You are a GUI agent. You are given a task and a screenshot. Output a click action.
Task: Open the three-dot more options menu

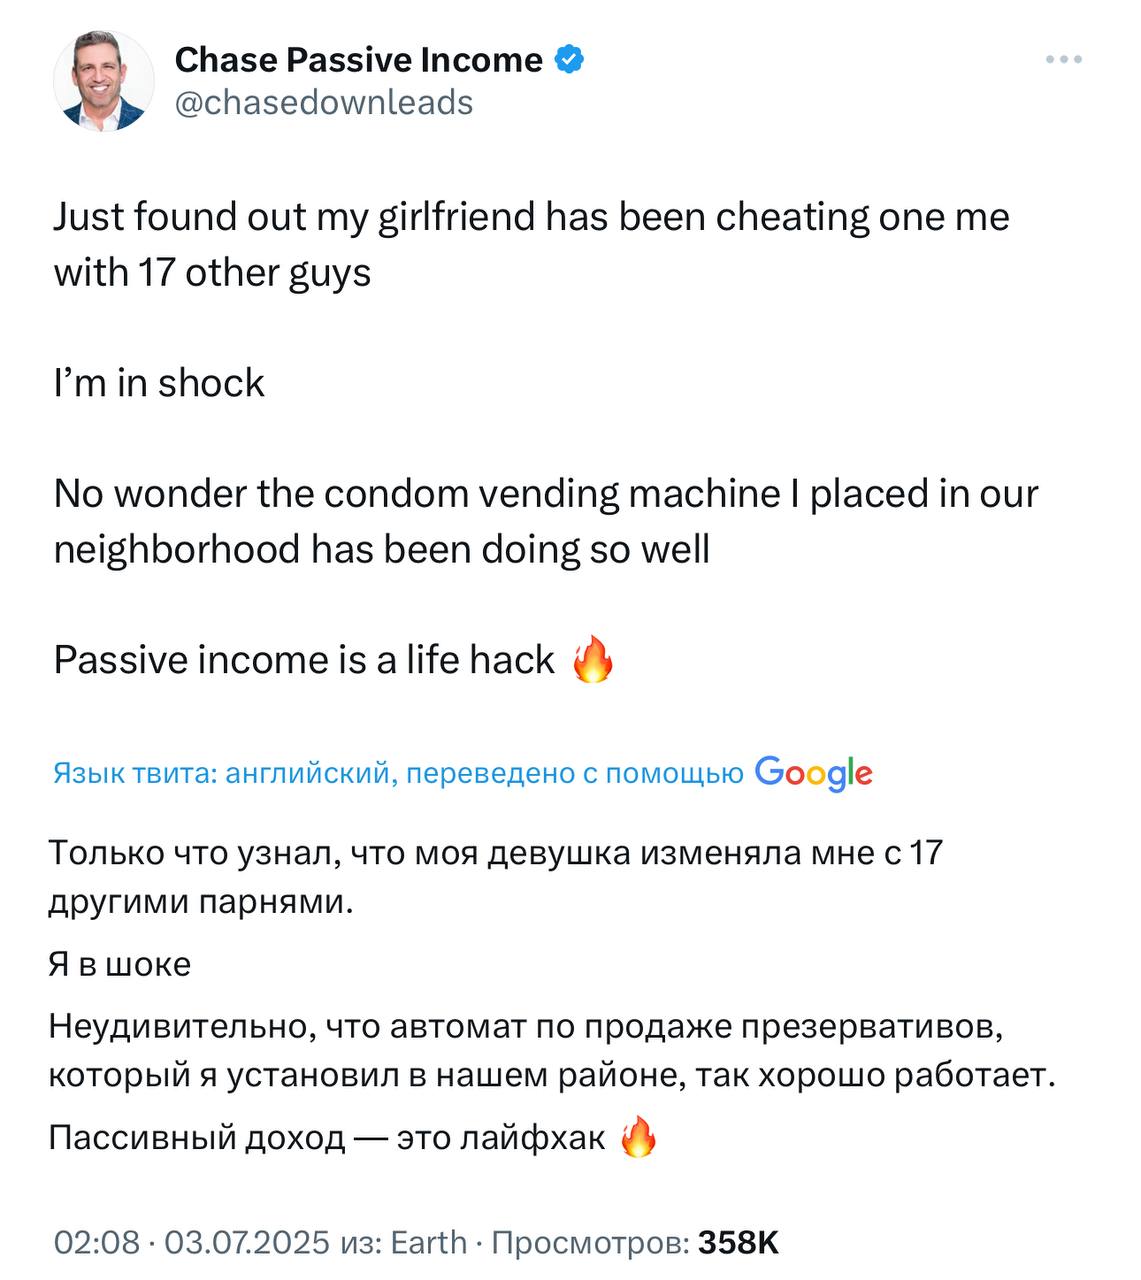pyautogui.click(x=1064, y=60)
